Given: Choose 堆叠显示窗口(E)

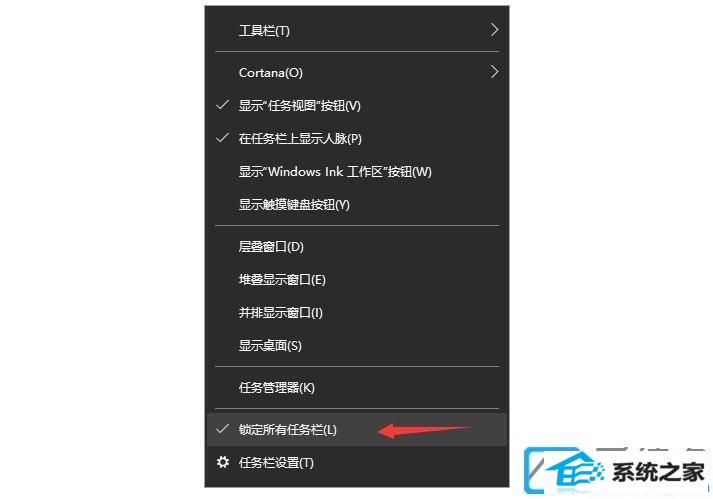Looking at the screenshot, I should point(357,279).
